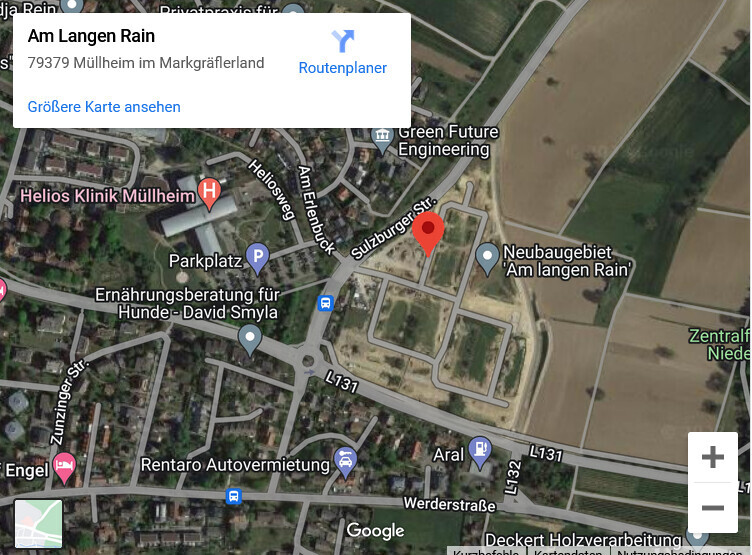Viewport: 752px width, 555px height.
Task: Click the Google logo on the map
Action: pyautogui.click(x=376, y=531)
